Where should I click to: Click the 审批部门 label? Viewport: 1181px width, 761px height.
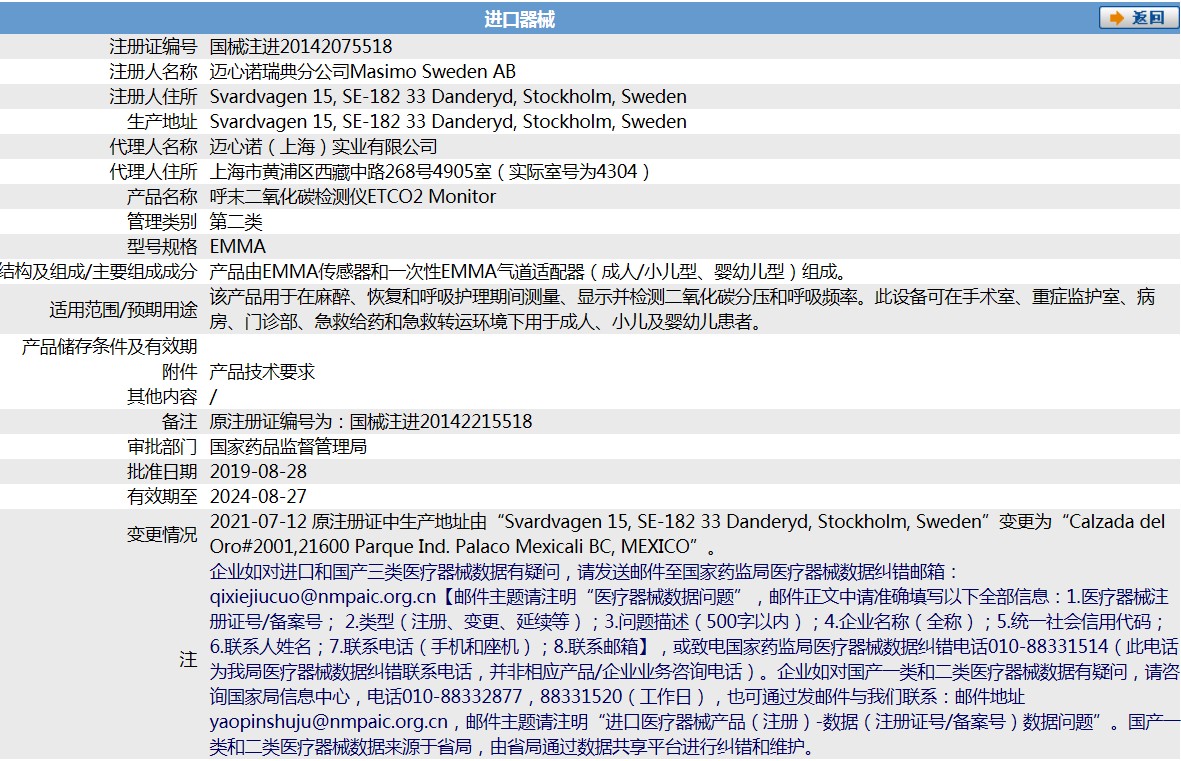tap(162, 447)
